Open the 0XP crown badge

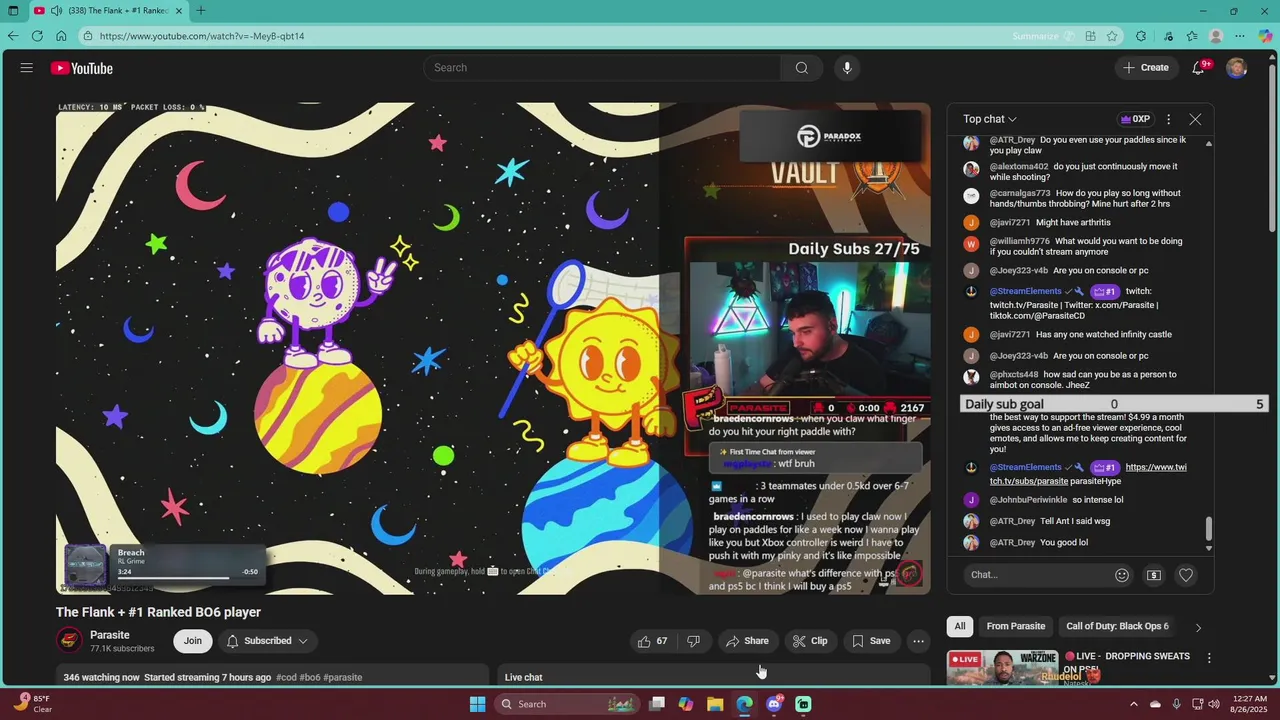click(x=1134, y=119)
